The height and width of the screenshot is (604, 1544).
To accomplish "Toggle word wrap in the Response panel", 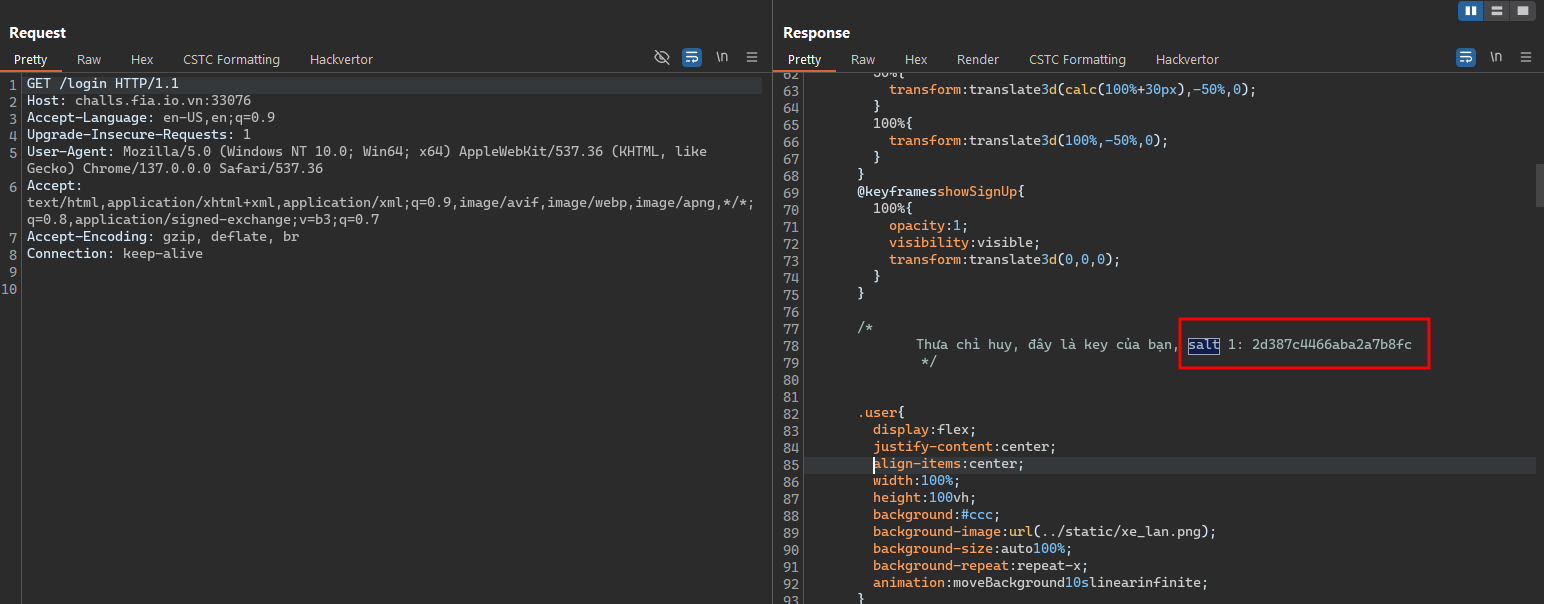I will coord(1466,57).
